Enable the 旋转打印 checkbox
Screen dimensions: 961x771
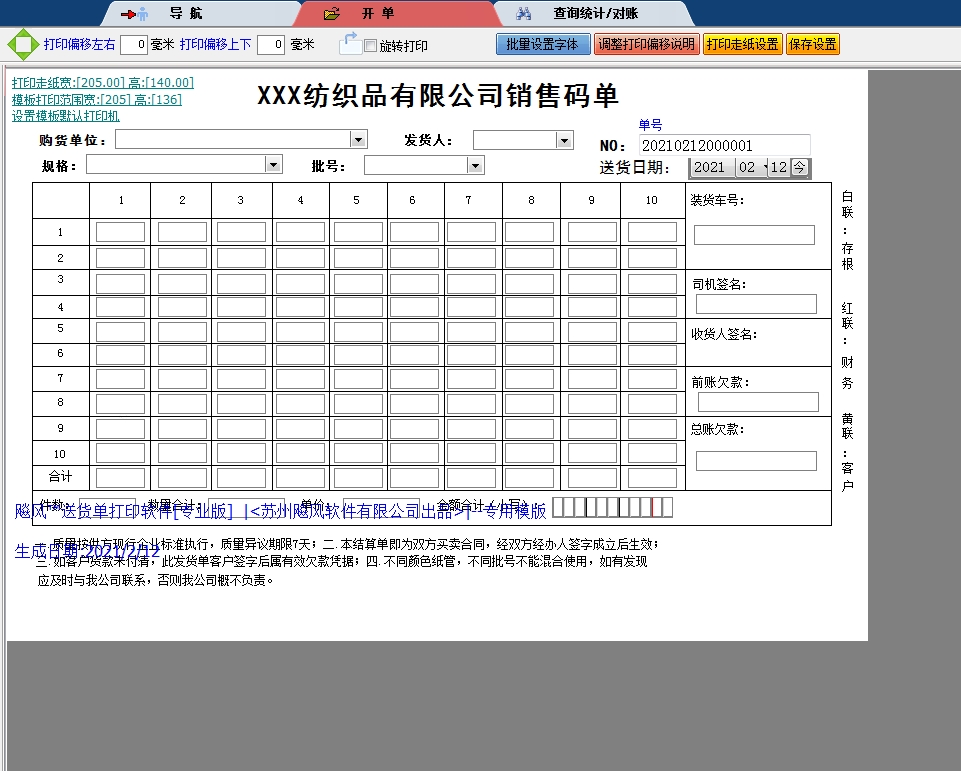click(371, 46)
